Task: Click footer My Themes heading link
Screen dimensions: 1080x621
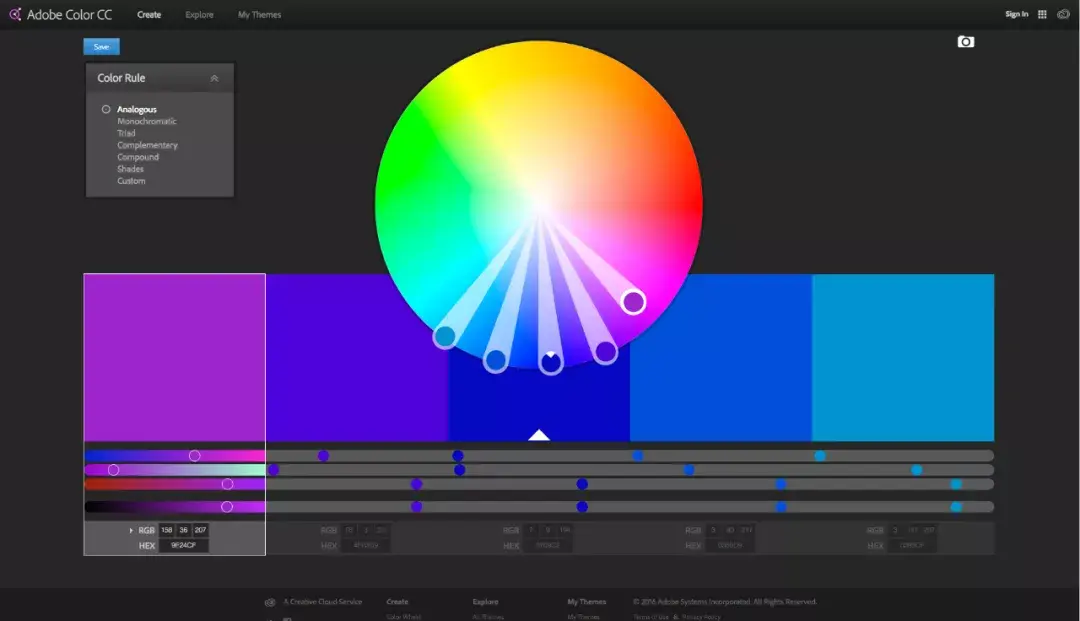Action: pos(587,602)
